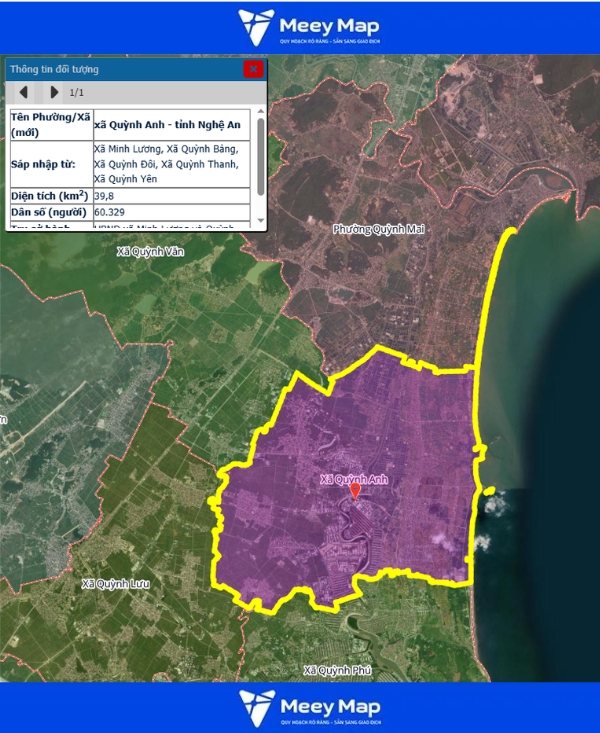
Task: Go to next object with right arrow
Action: [x=54, y=93]
